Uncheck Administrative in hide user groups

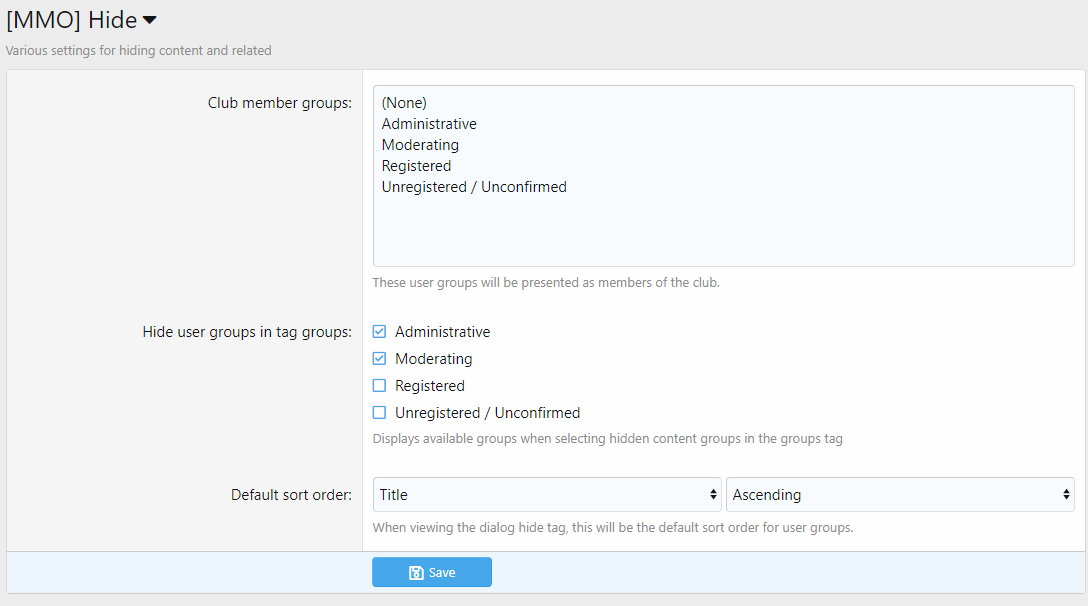tap(379, 332)
